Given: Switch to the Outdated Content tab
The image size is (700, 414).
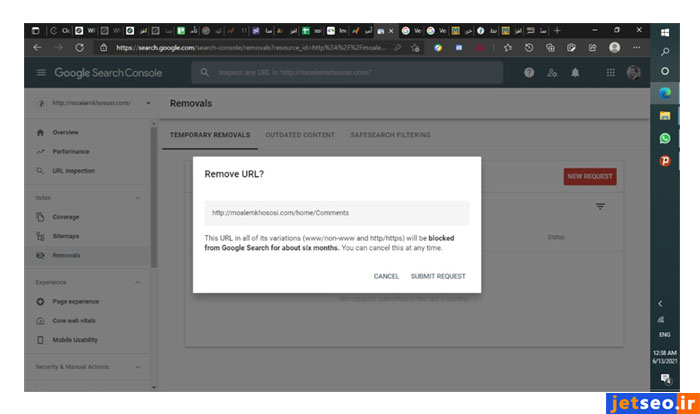Looking at the screenshot, I should pos(300,135).
